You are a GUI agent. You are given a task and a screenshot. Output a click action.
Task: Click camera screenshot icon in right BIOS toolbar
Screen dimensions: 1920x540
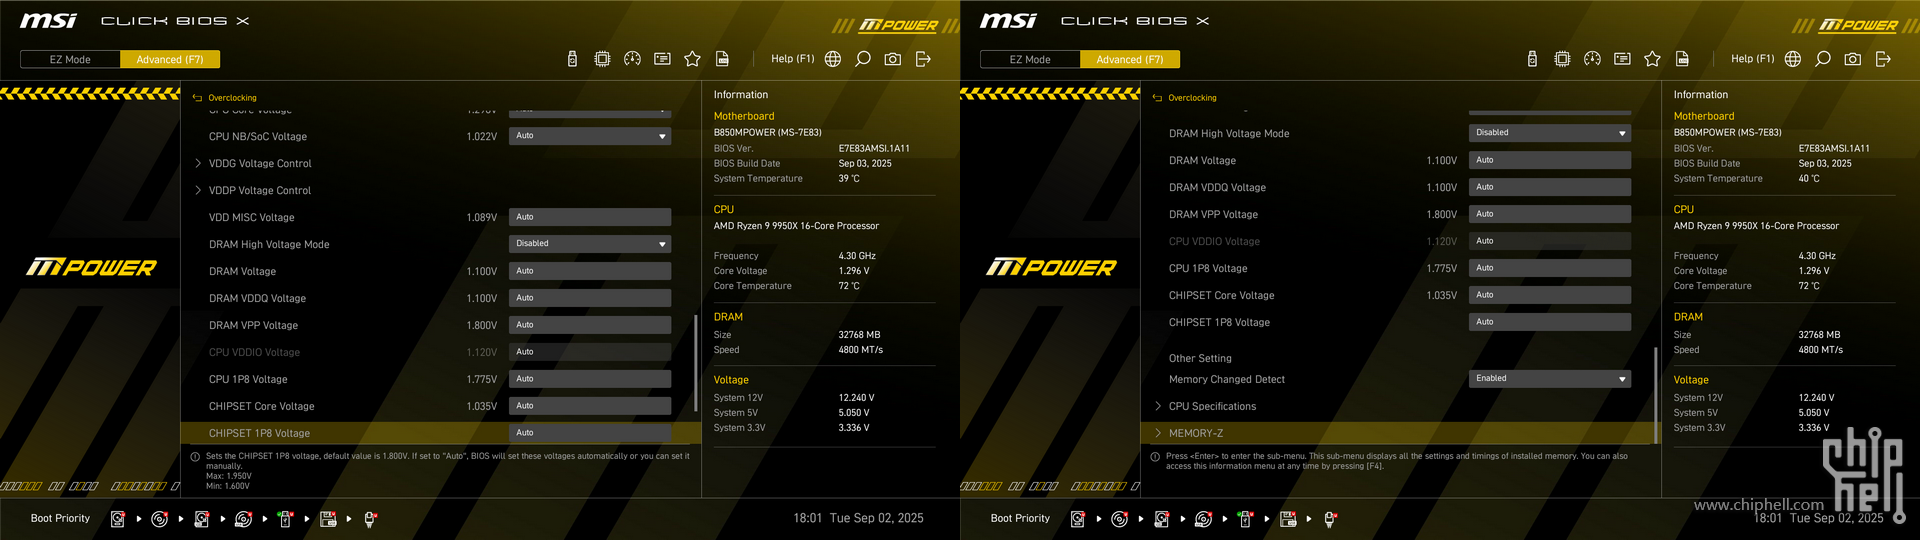1853,59
